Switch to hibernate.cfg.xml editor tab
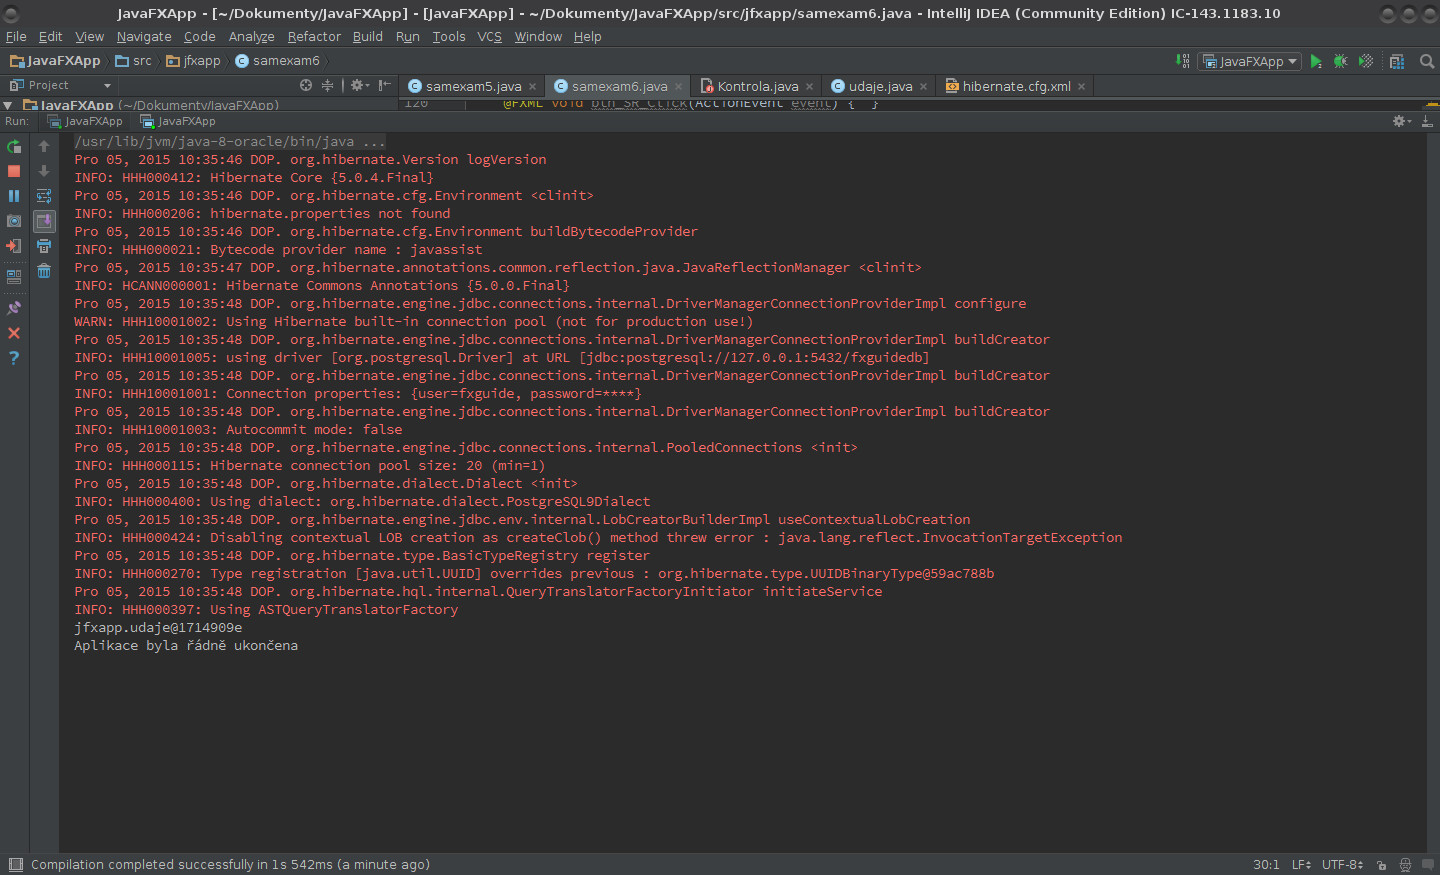1440x875 pixels. point(1015,86)
